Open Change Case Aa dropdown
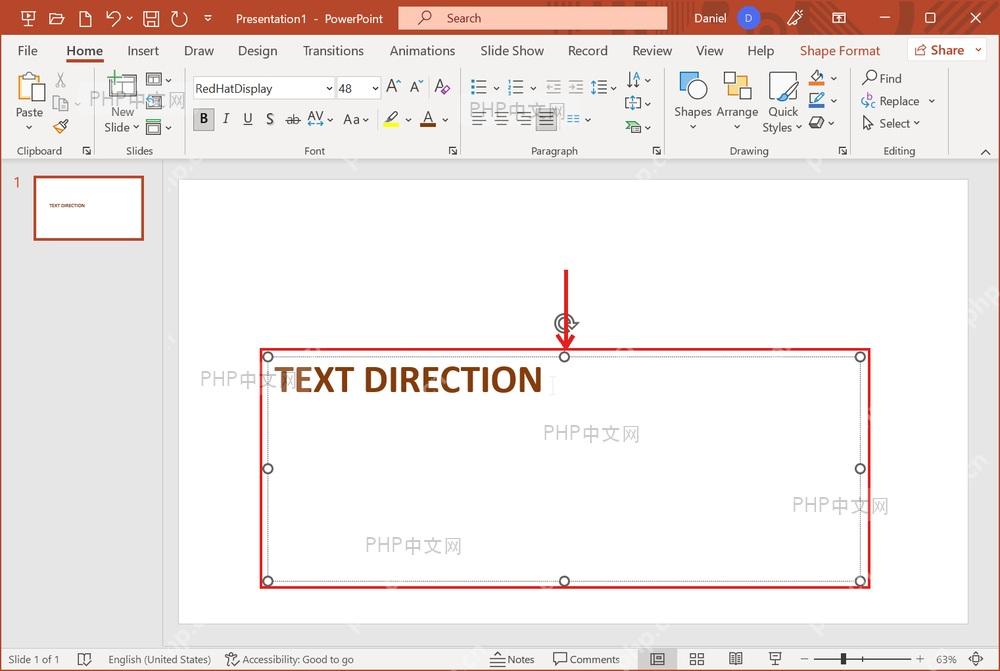This screenshot has height=671, width=1000. [356, 119]
